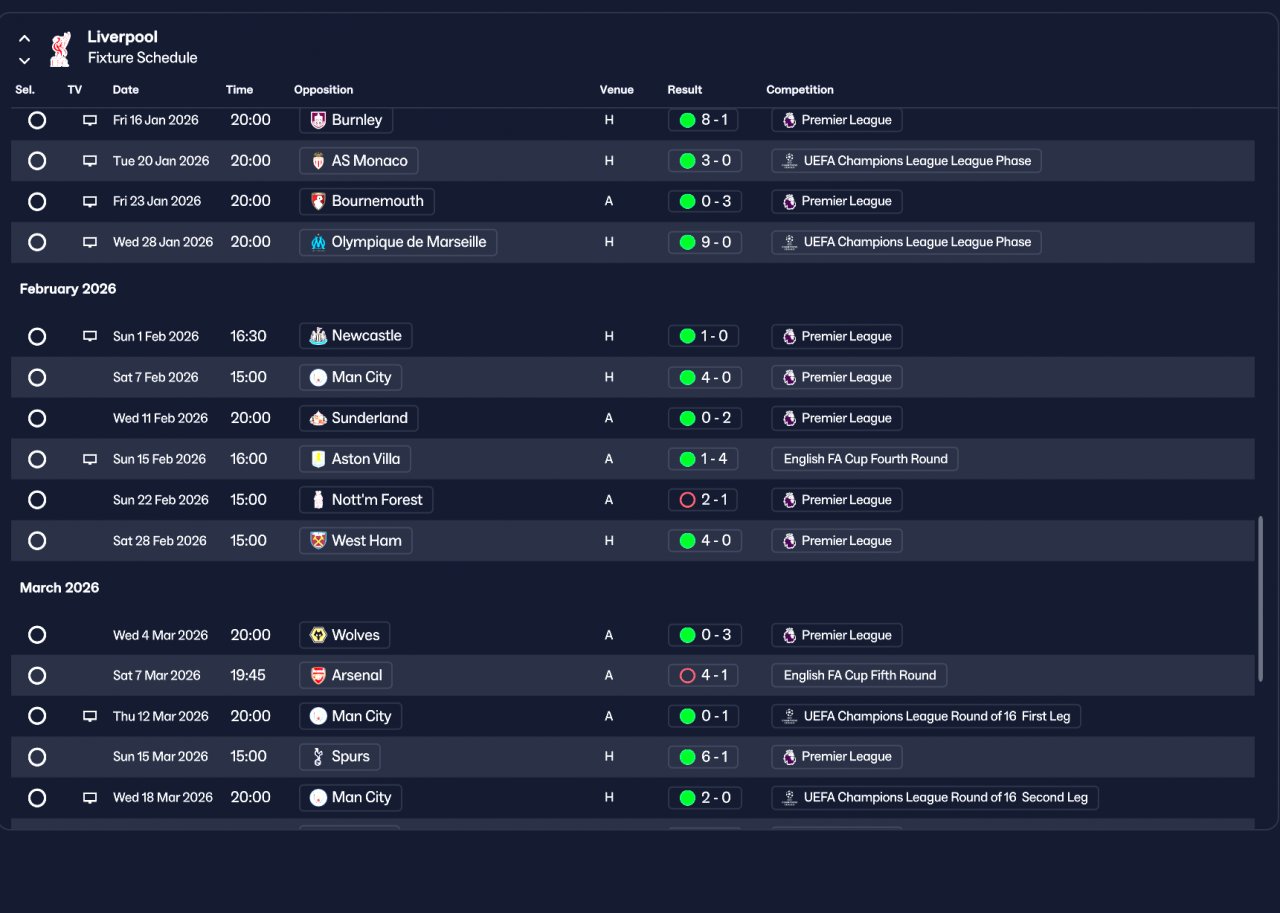The width and height of the screenshot is (1280, 913).
Task: Click TV icon for Bournemouth fixture
Action: point(90,201)
